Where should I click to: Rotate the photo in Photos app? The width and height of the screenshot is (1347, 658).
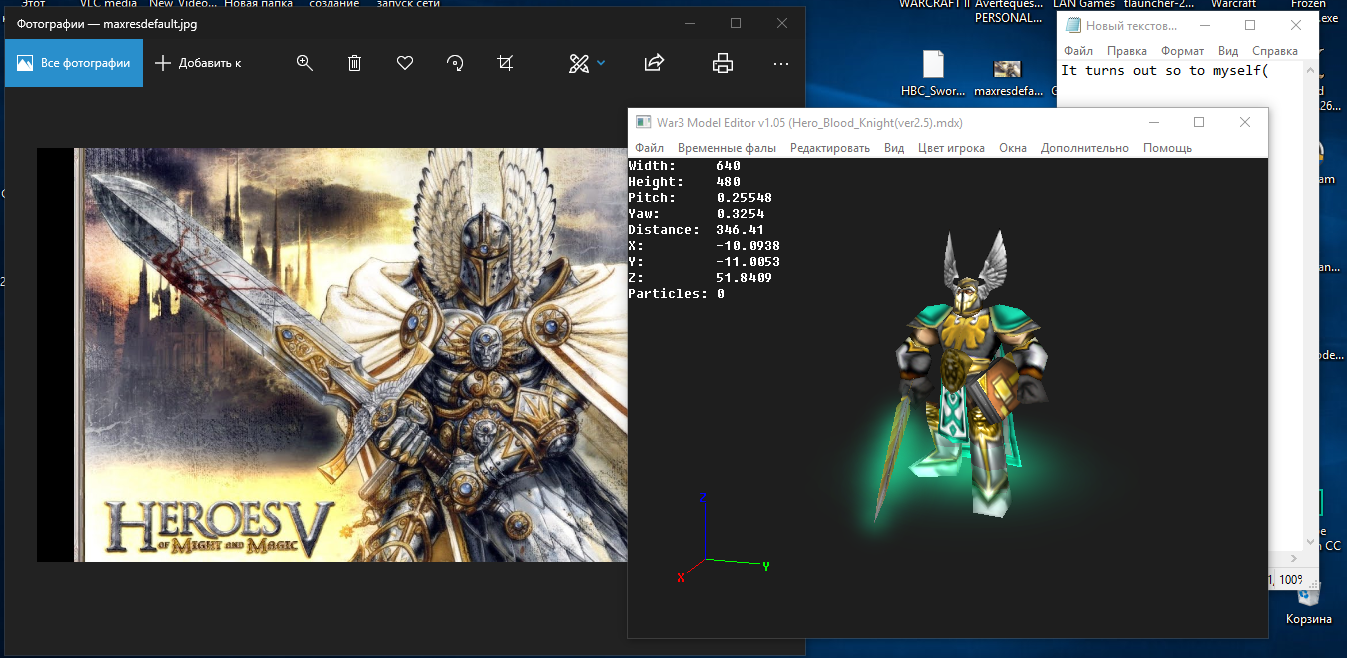pos(455,63)
